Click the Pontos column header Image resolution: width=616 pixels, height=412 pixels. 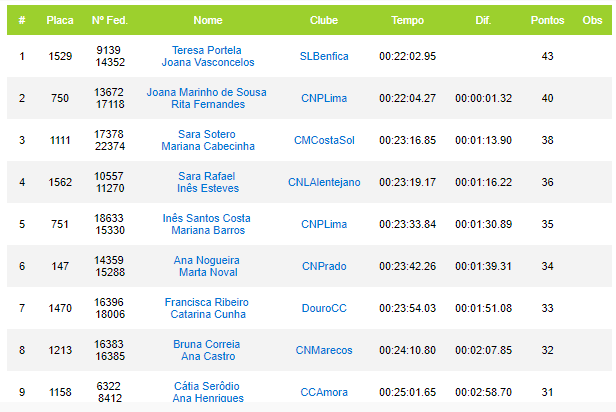click(x=547, y=20)
